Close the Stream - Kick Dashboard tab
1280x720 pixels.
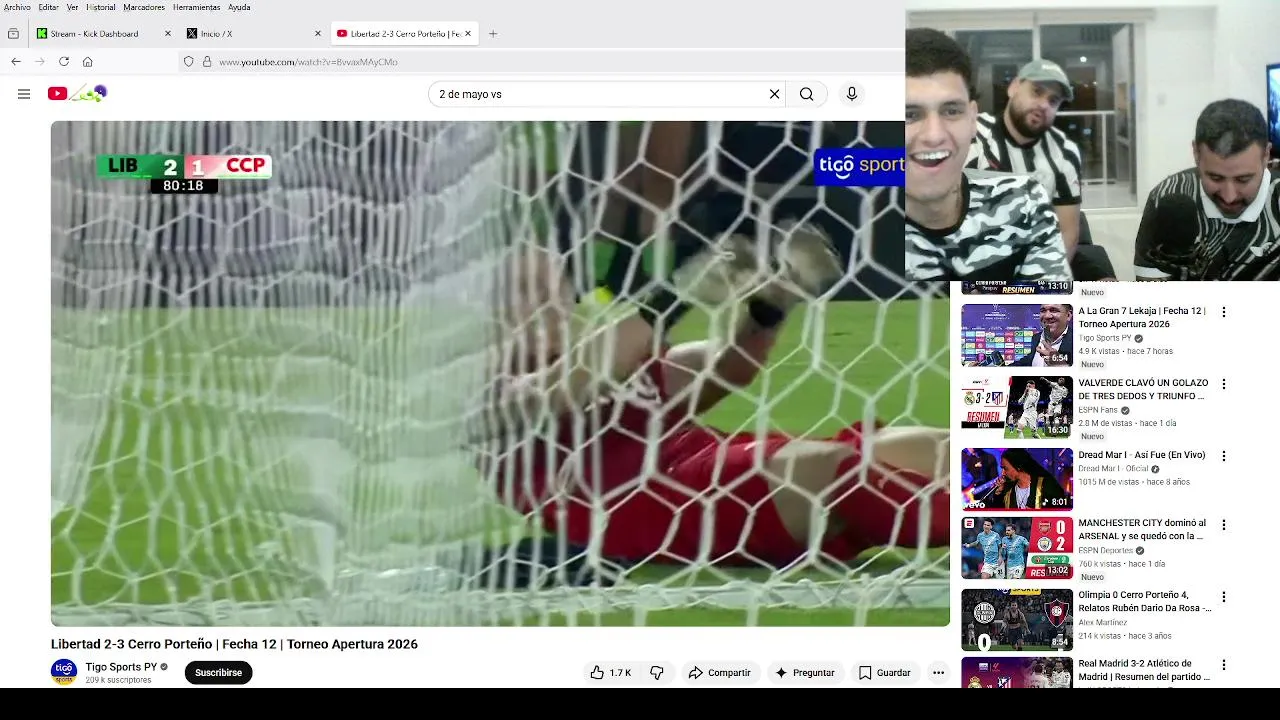tap(168, 34)
